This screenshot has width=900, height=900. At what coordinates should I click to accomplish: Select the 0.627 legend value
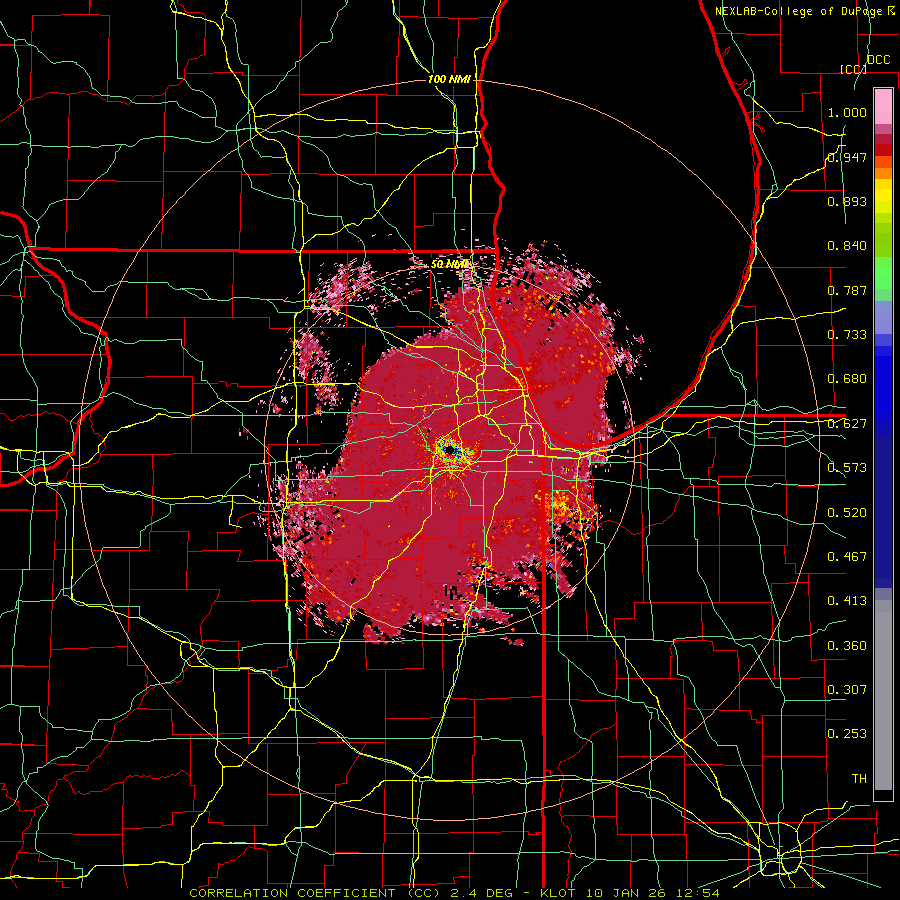[847, 424]
